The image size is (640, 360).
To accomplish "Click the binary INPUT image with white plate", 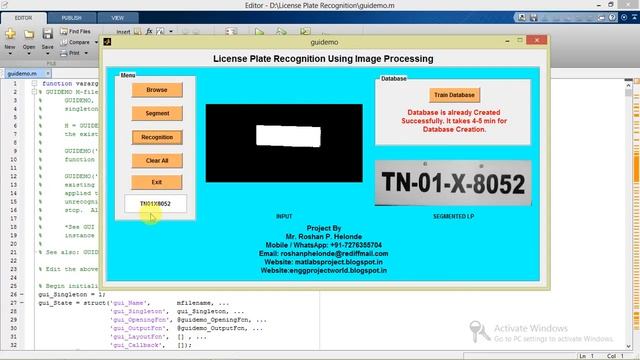I will pyautogui.click(x=284, y=143).
